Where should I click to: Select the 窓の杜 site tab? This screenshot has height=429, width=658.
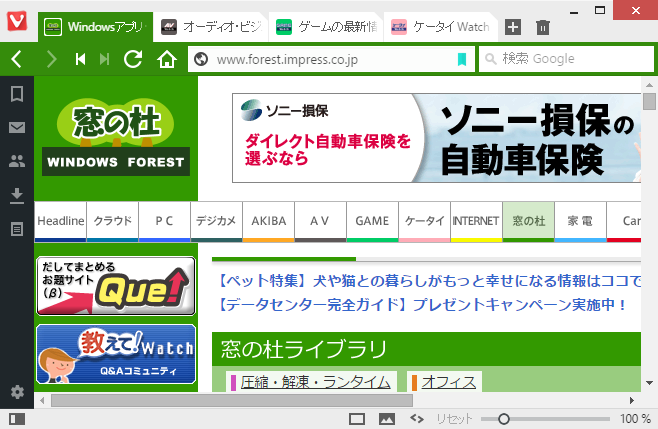(x=529, y=221)
